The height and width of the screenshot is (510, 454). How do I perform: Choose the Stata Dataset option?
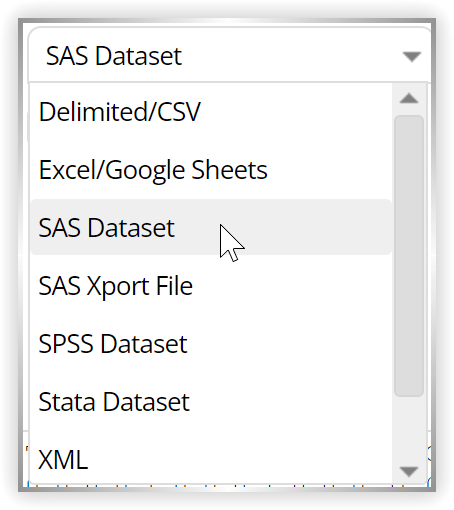coord(211,402)
